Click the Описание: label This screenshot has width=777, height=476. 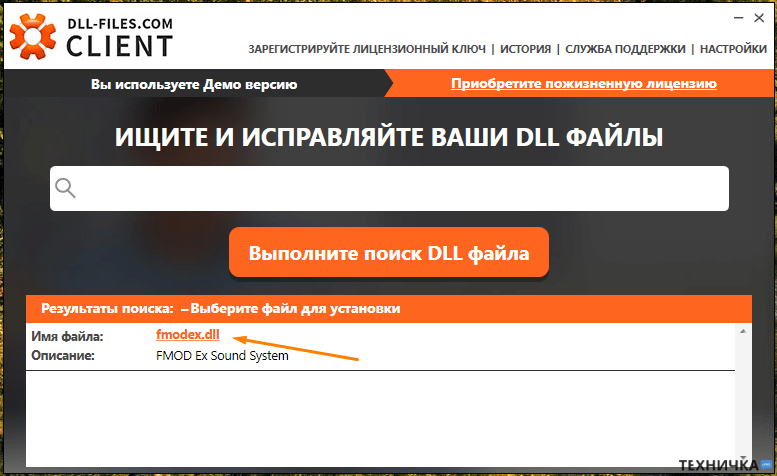coord(63,356)
